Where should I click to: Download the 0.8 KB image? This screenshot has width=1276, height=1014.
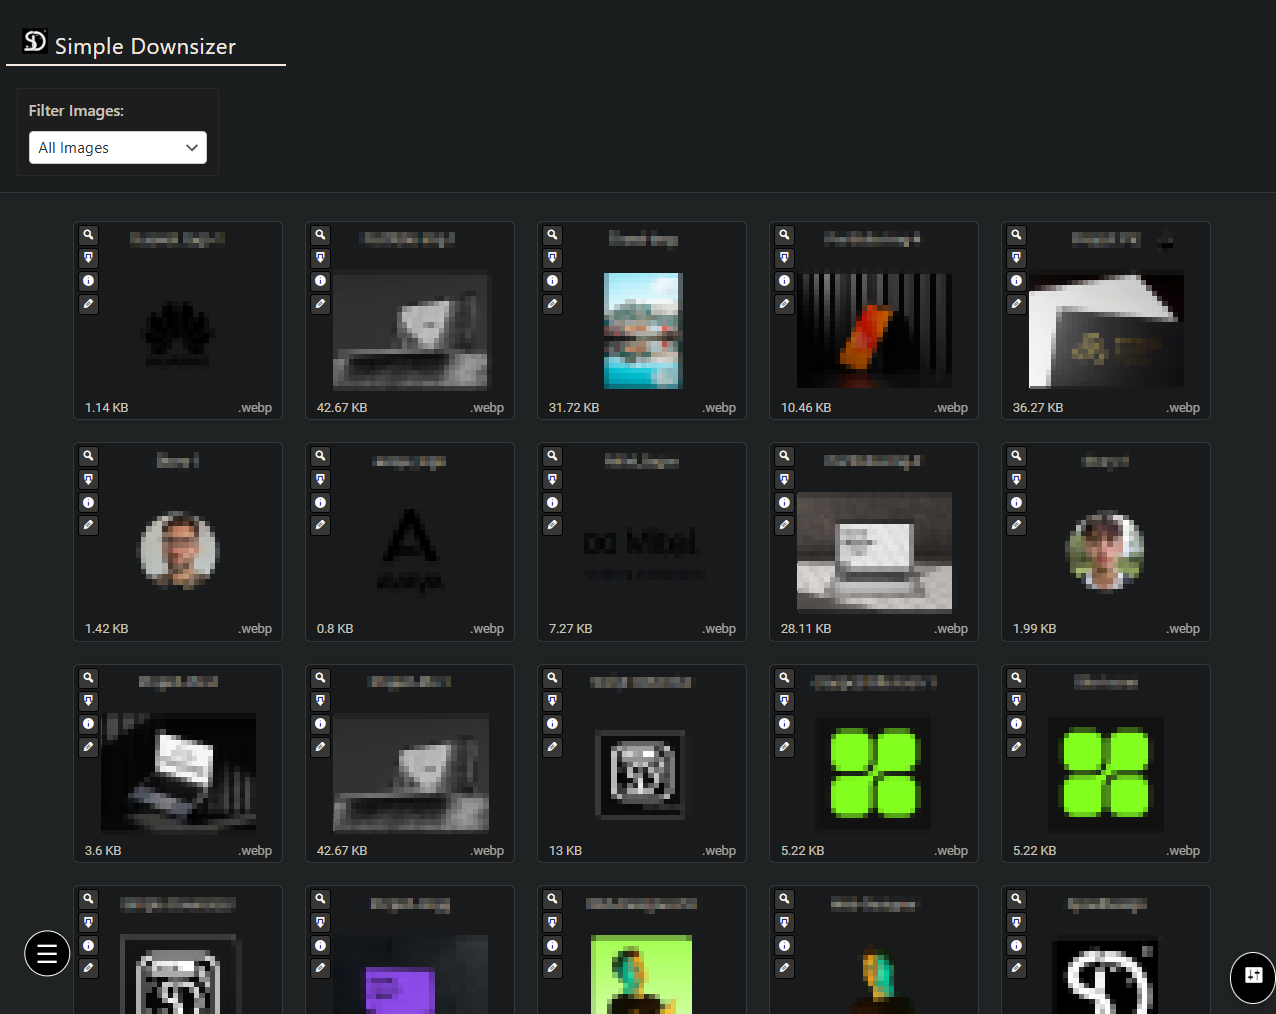click(321, 479)
